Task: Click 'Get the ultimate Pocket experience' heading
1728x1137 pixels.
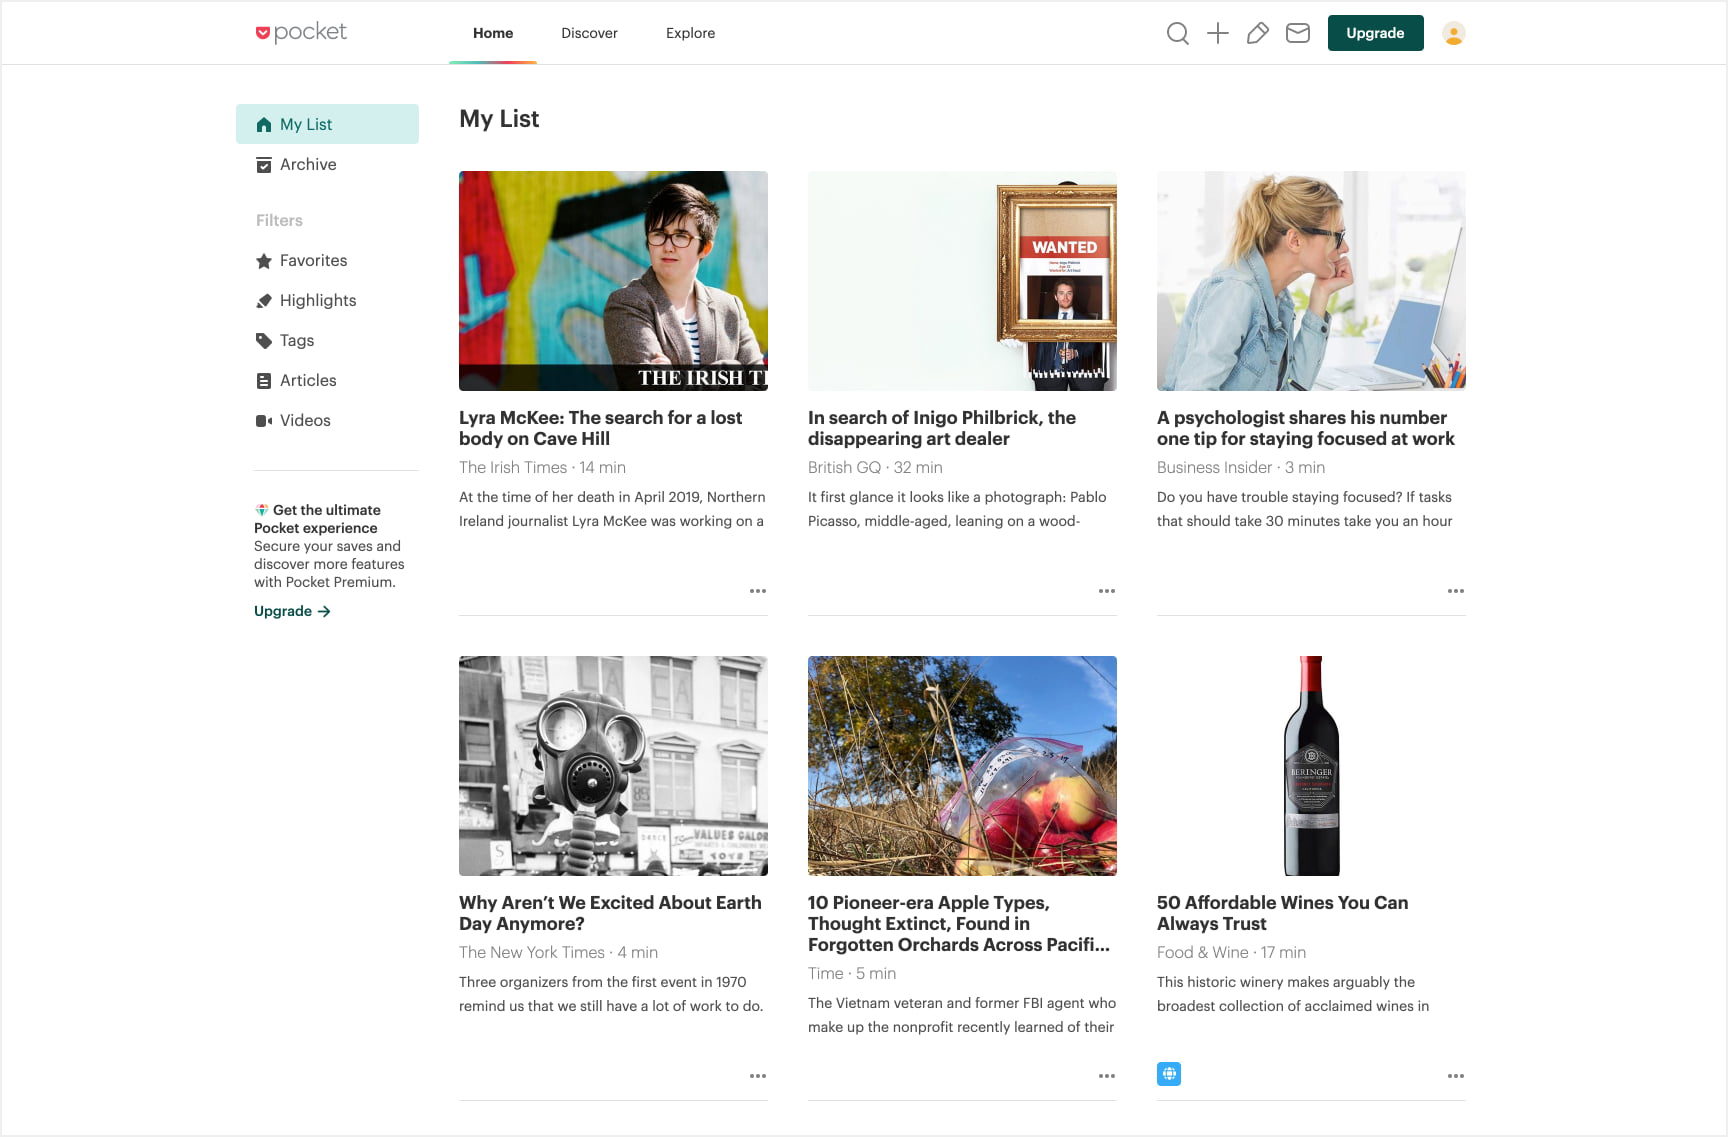Action: (317, 519)
